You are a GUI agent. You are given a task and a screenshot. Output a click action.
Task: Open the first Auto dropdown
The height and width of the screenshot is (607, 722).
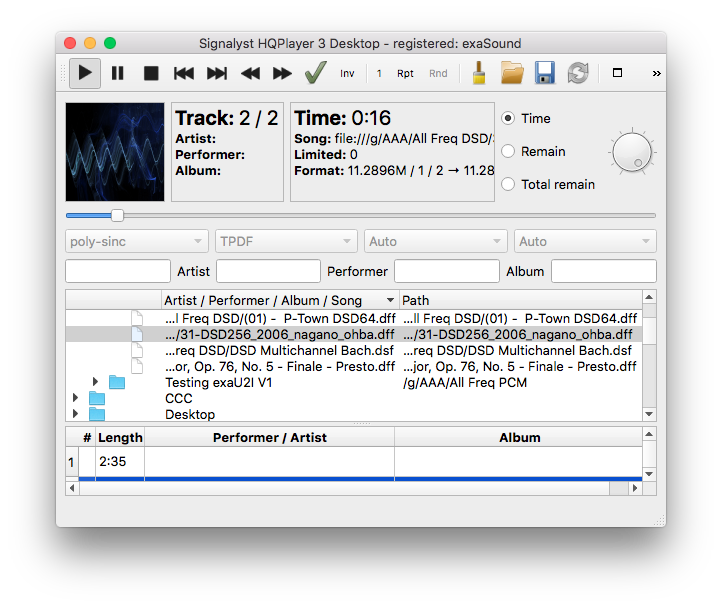point(436,241)
